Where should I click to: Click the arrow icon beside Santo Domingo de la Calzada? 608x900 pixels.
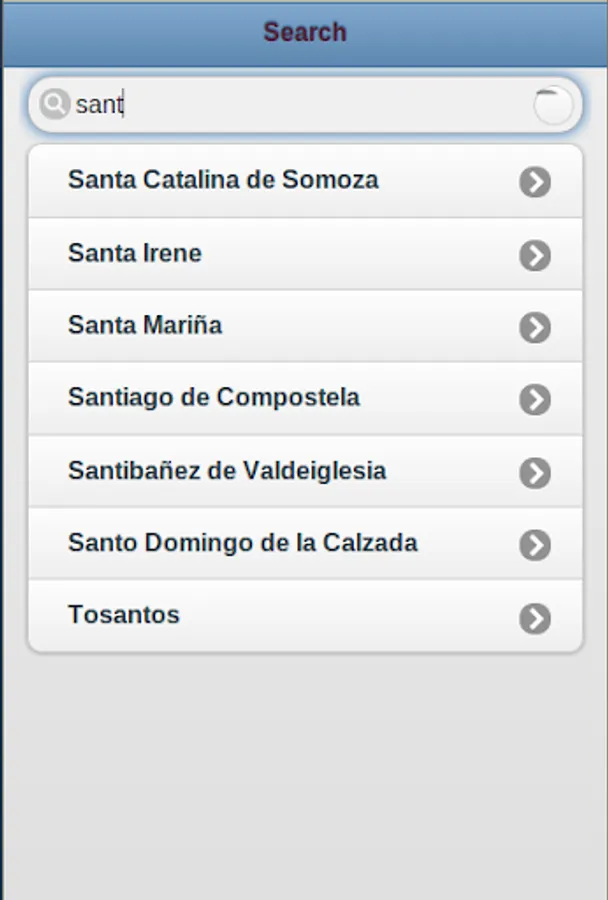535,545
